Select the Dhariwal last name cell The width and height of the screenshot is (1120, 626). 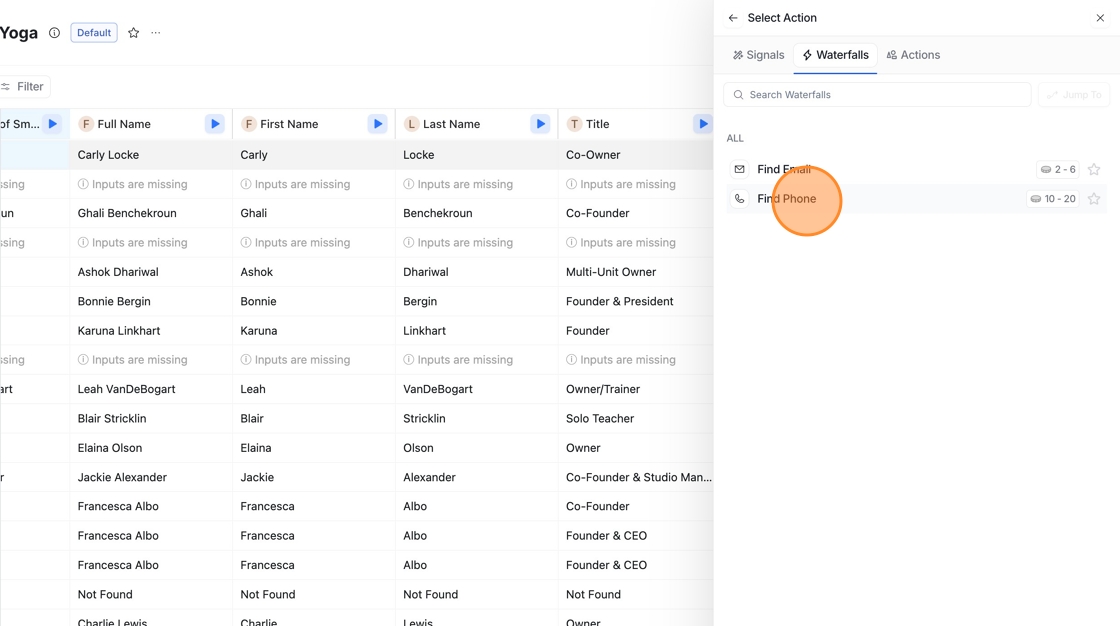(x=476, y=272)
